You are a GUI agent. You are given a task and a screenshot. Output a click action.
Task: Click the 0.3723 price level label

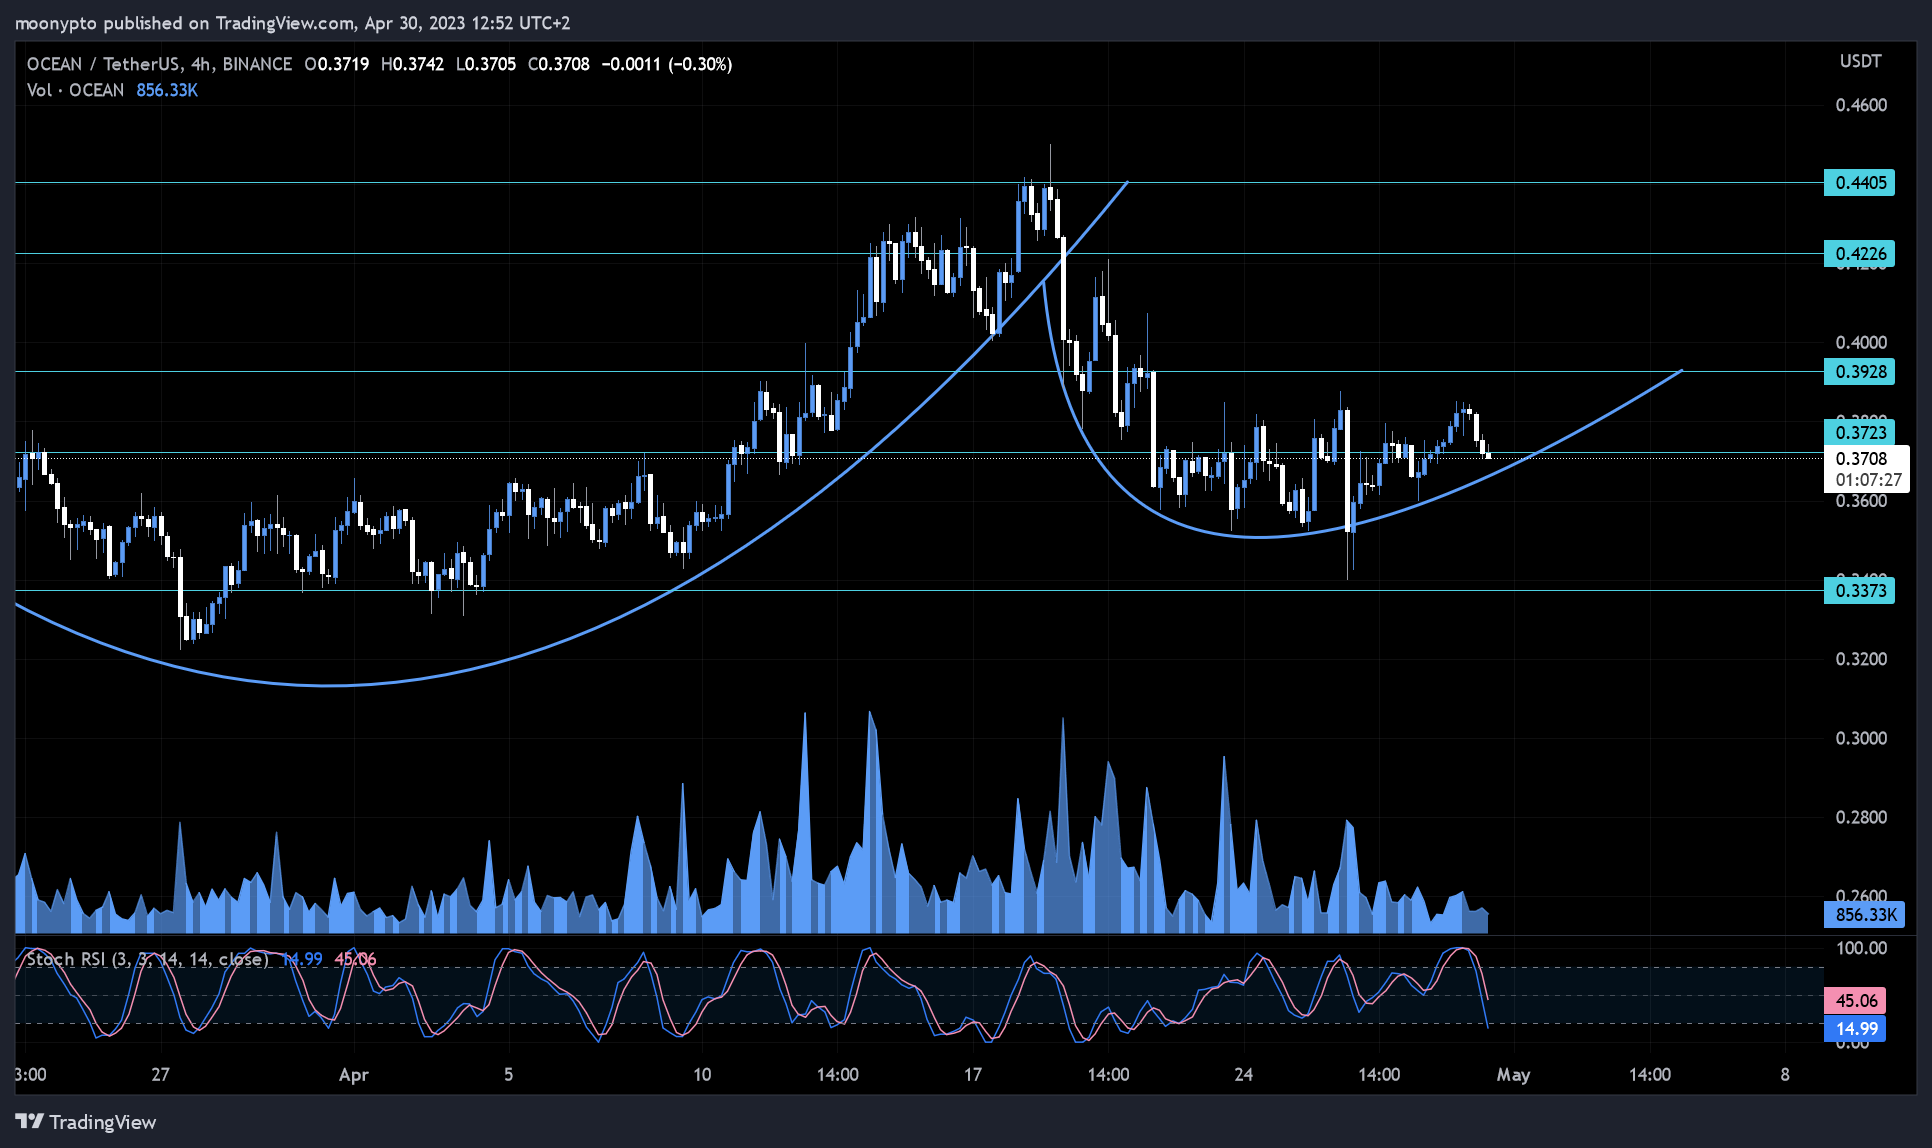pos(1859,432)
